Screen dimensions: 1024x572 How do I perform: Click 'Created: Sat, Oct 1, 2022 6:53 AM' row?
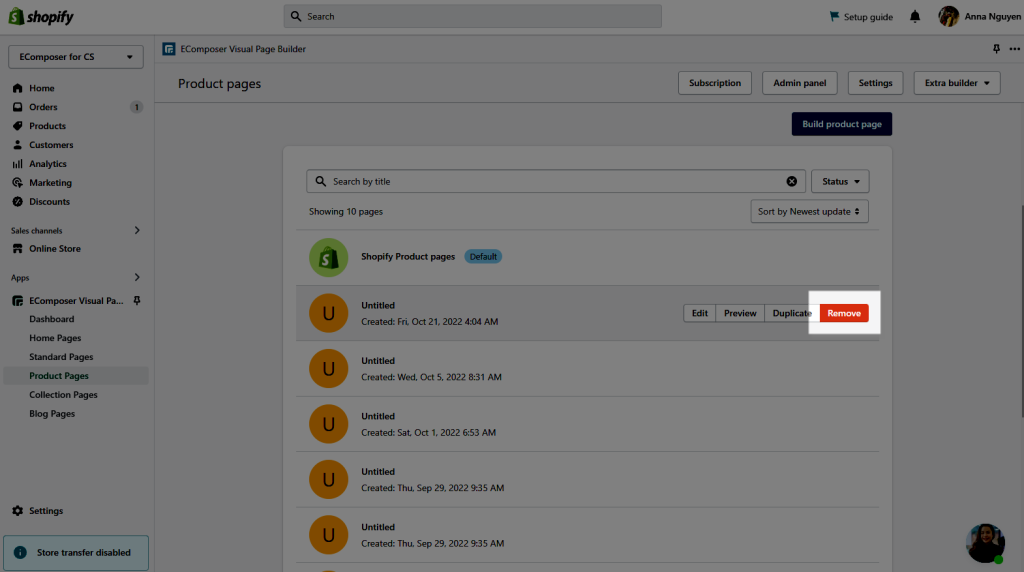(x=588, y=424)
